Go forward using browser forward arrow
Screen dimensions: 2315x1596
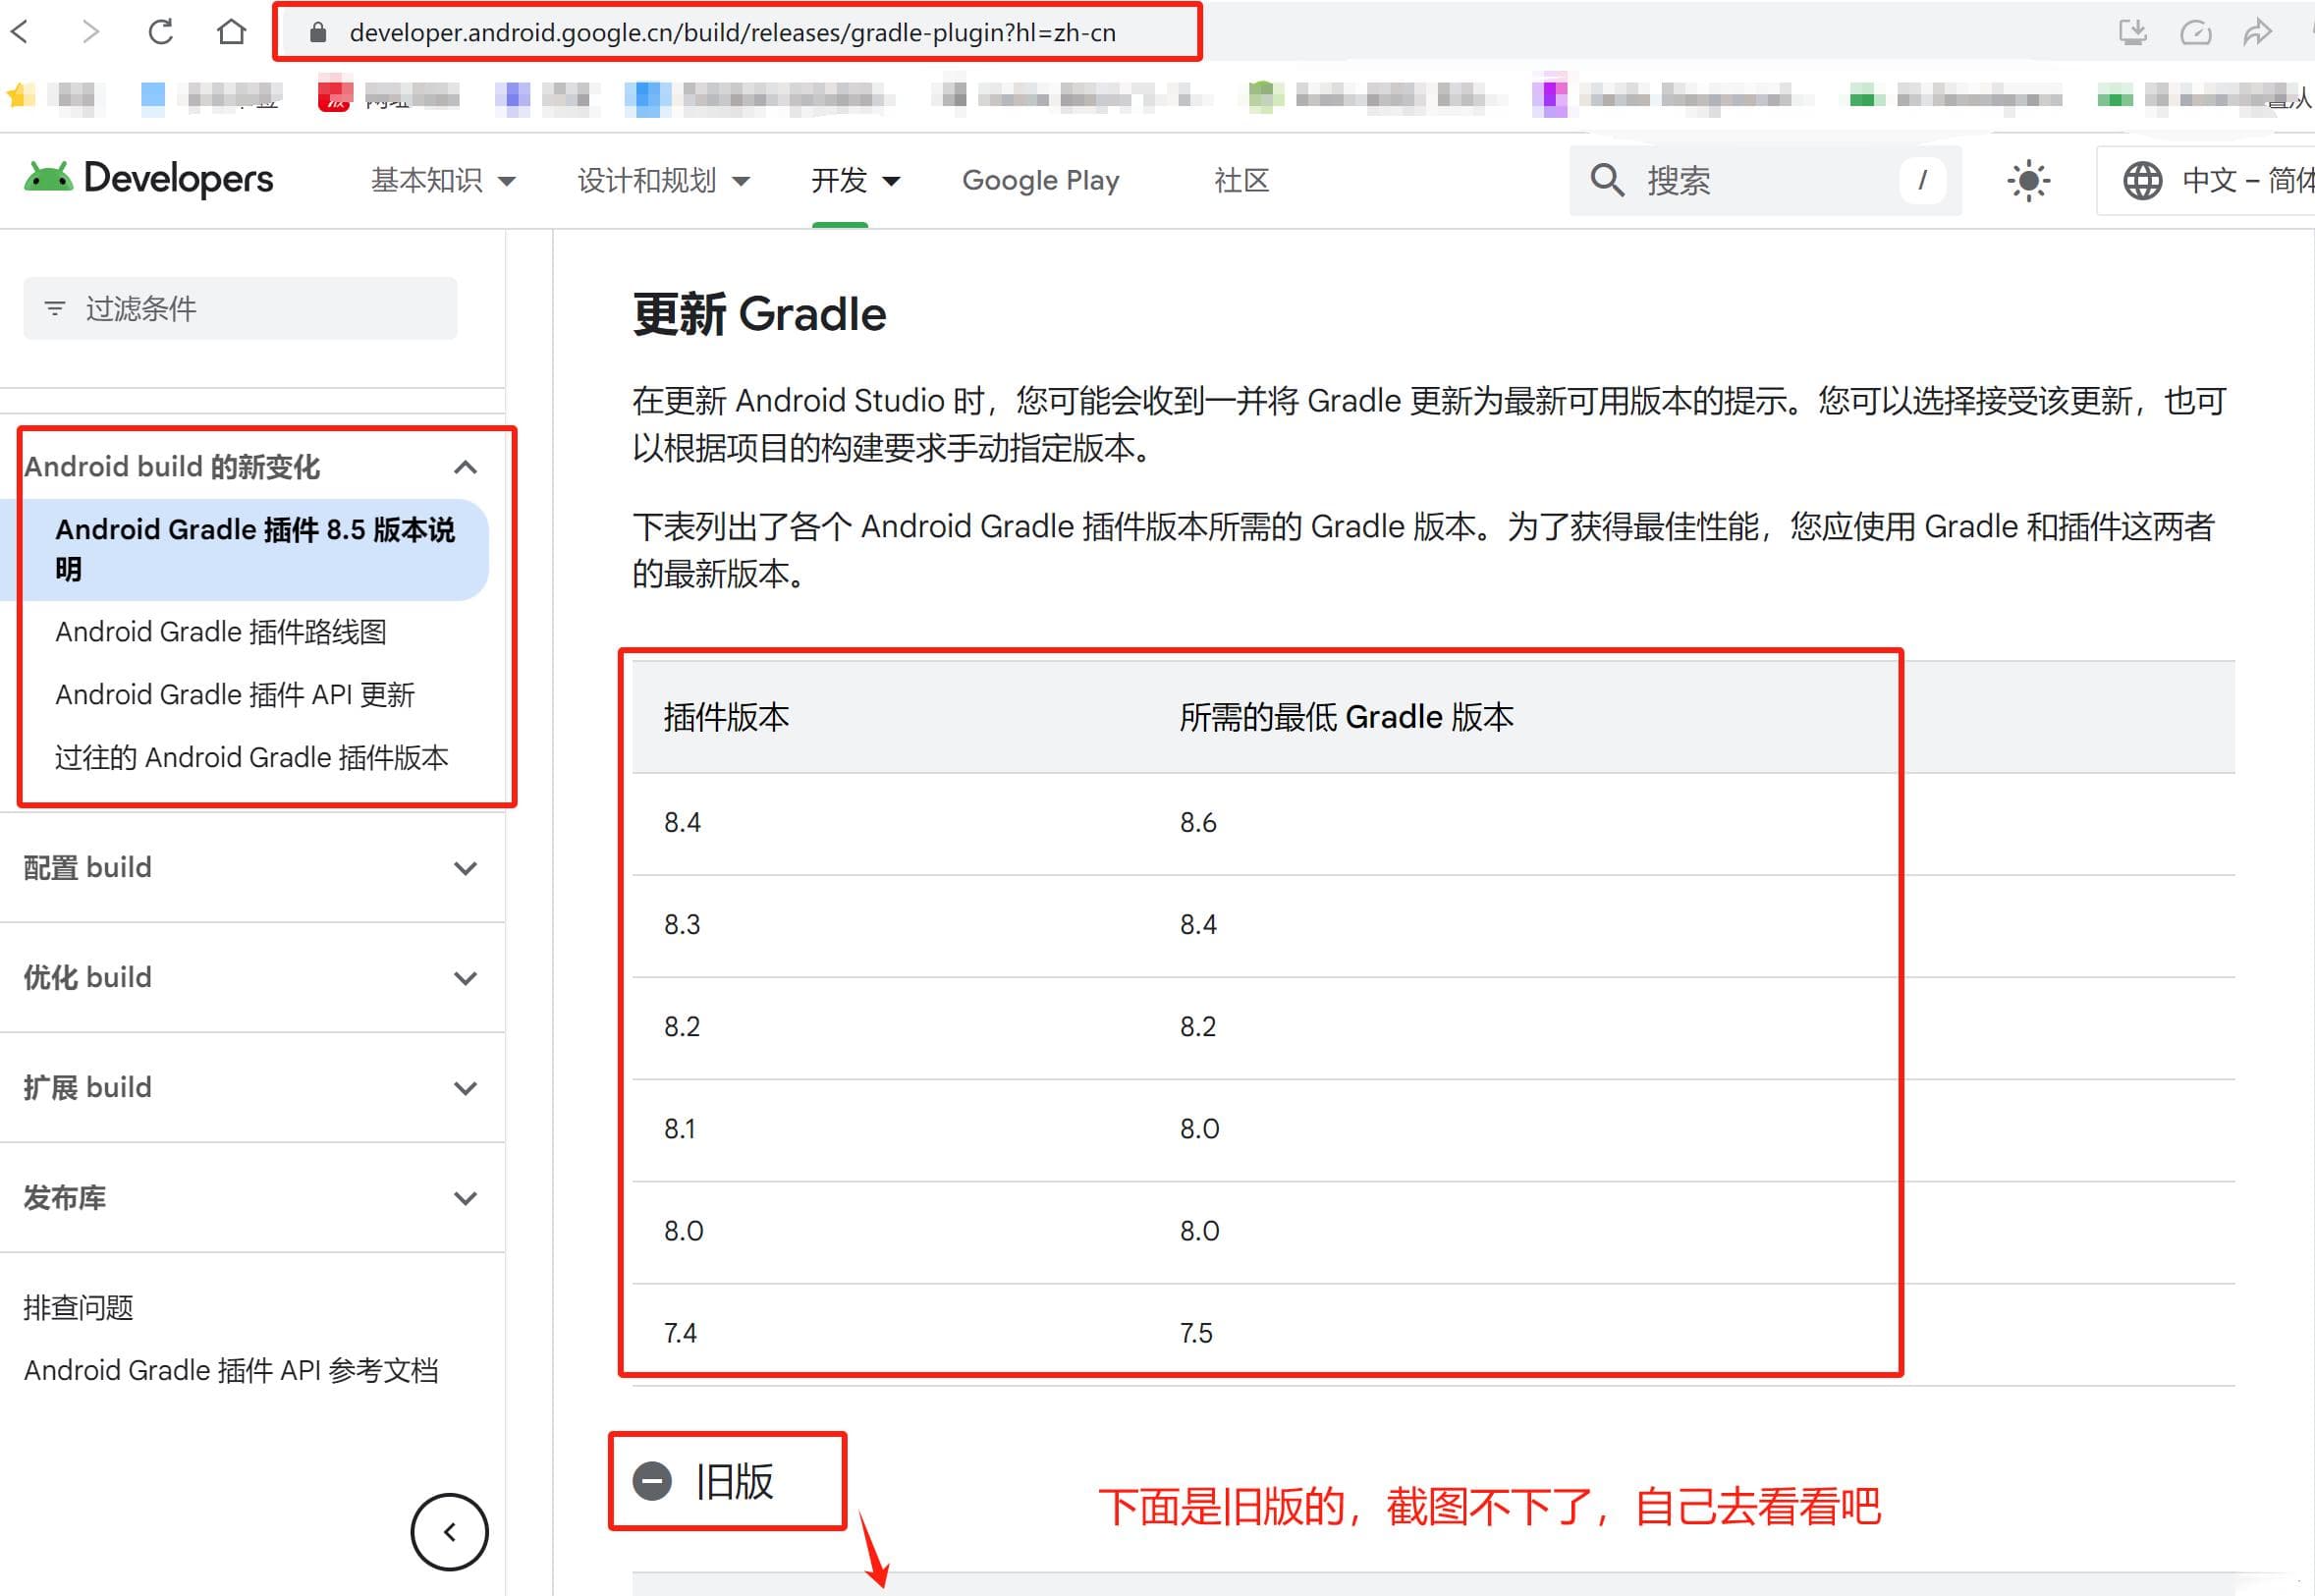pyautogui.click(x=90, y=32)
